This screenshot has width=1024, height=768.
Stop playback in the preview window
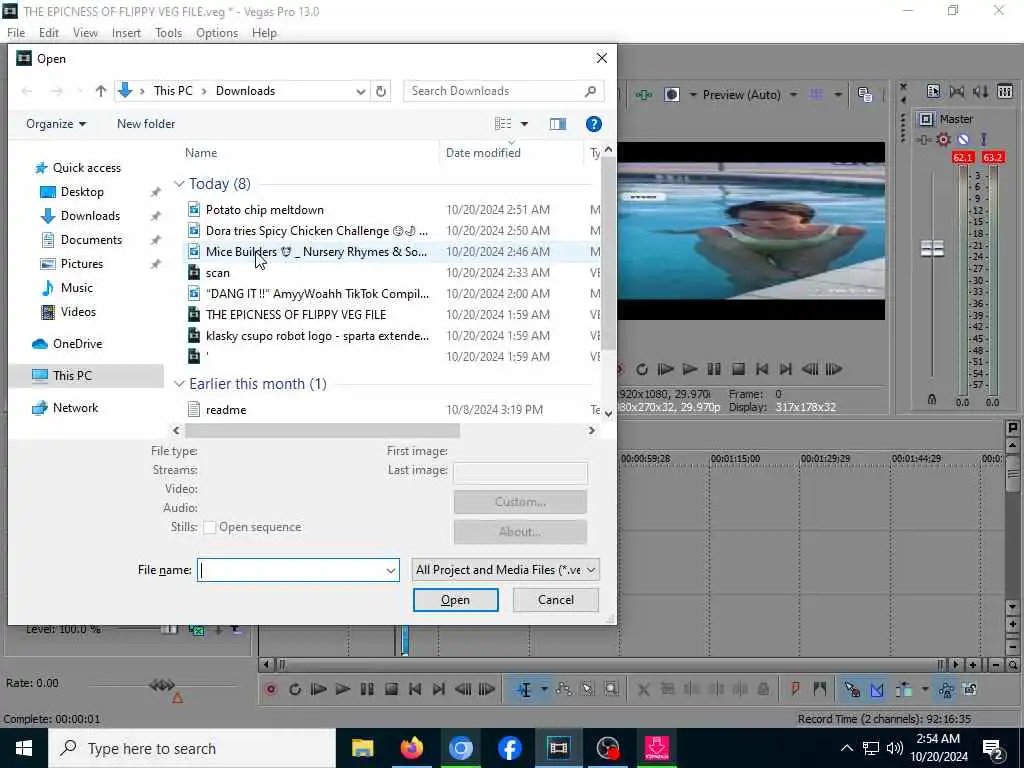pos(738,370)
